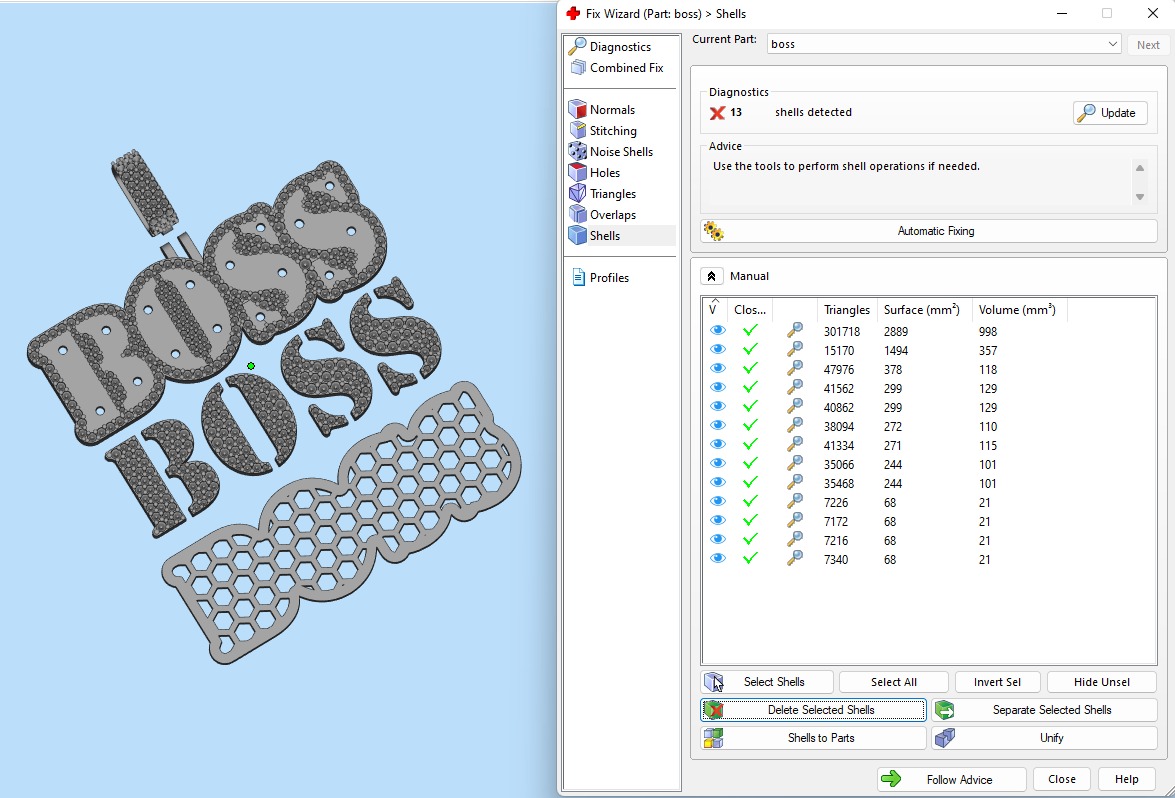Click magnifier icon for 7216-triangle shell
1175x798 pixels.
[x=795, y=539]
